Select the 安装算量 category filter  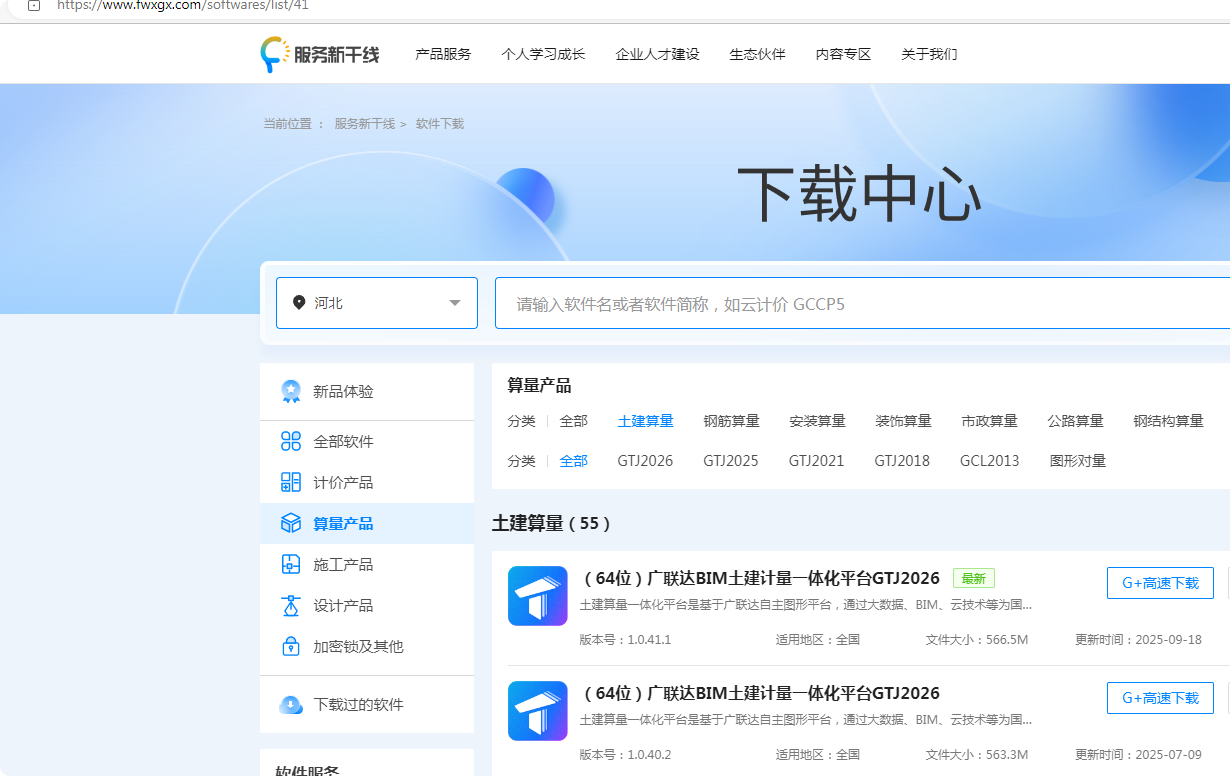817,421
